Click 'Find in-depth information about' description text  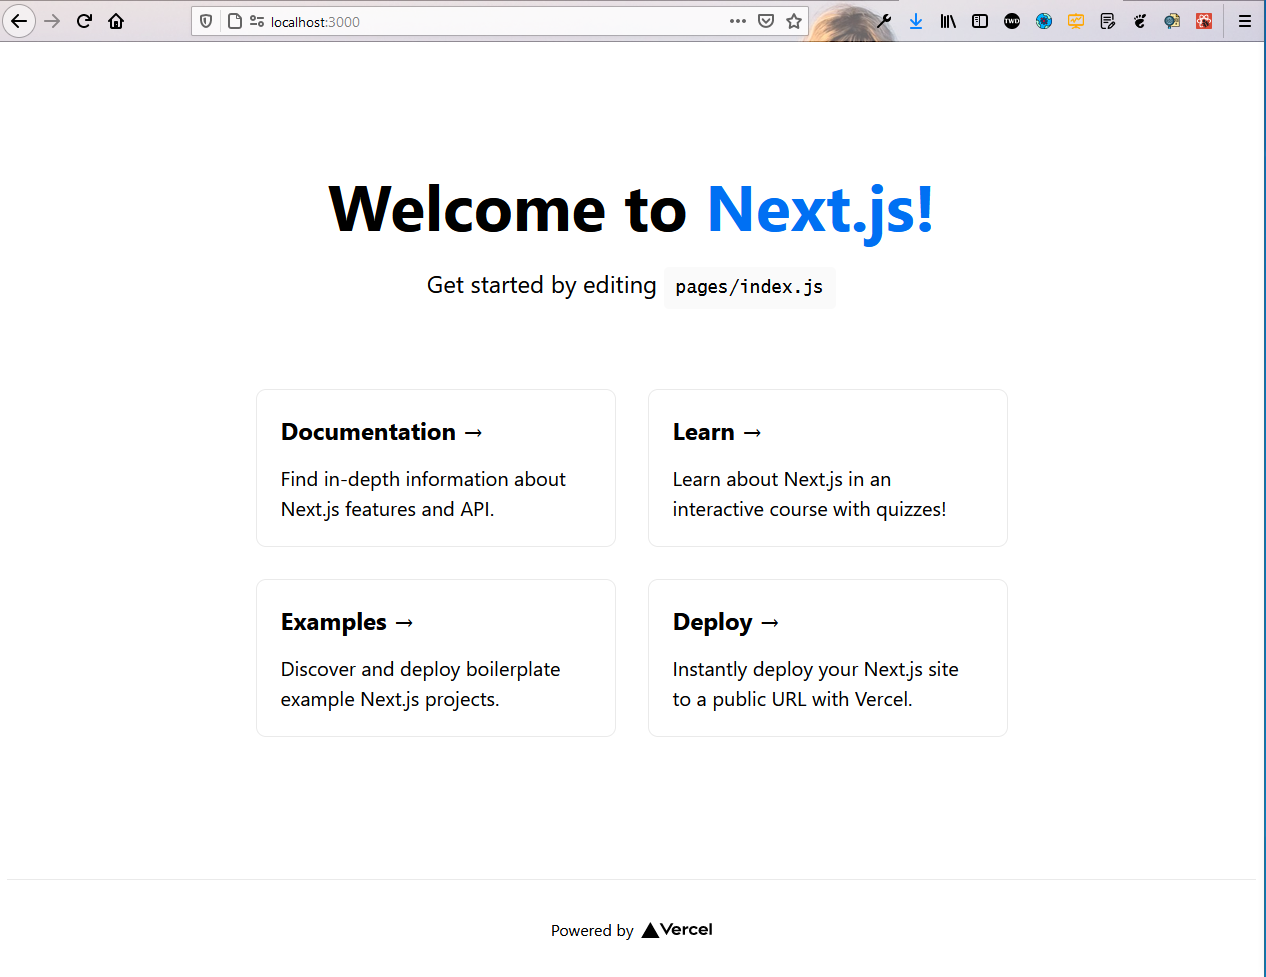tap(423, 479)
